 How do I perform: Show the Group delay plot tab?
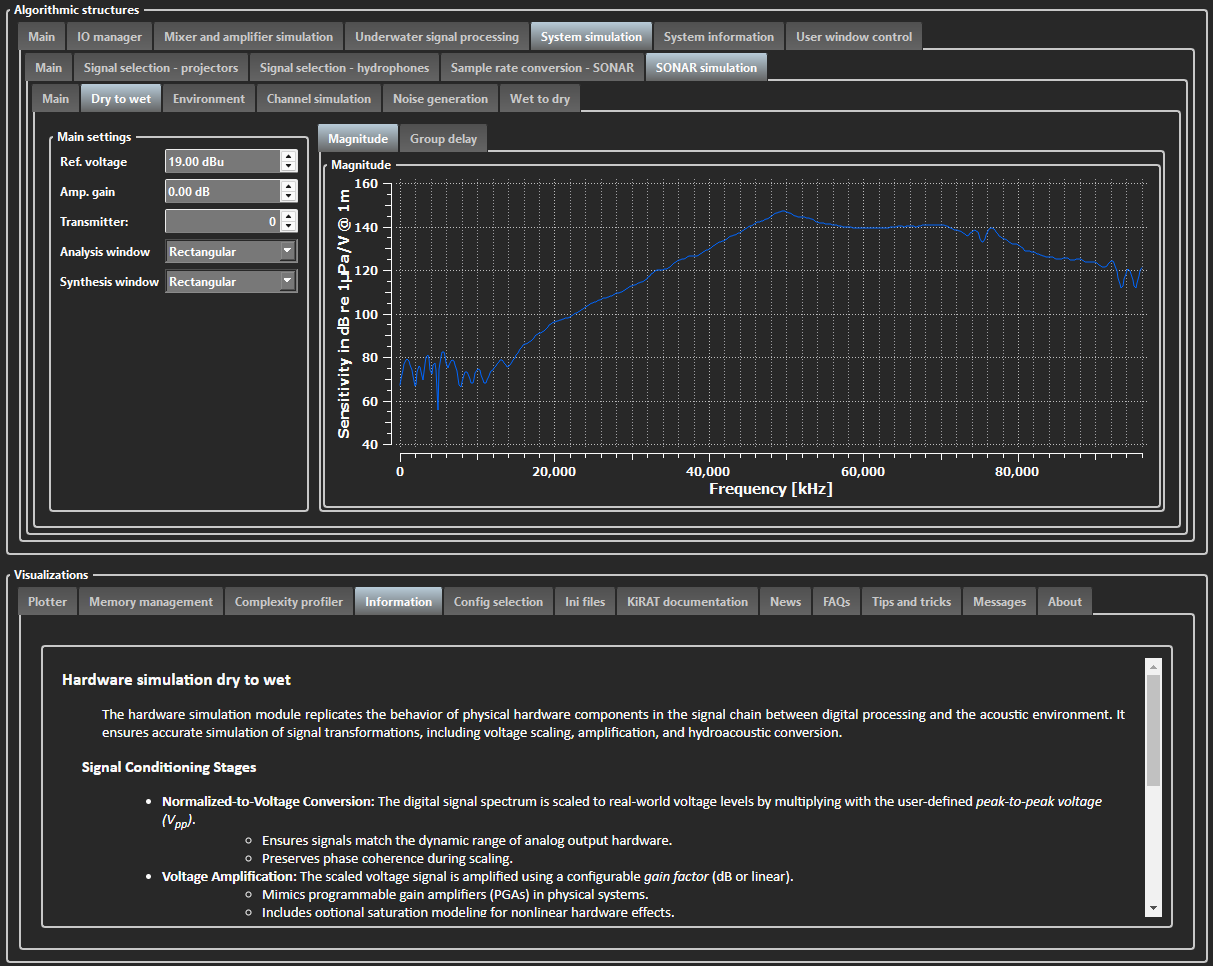444,139
